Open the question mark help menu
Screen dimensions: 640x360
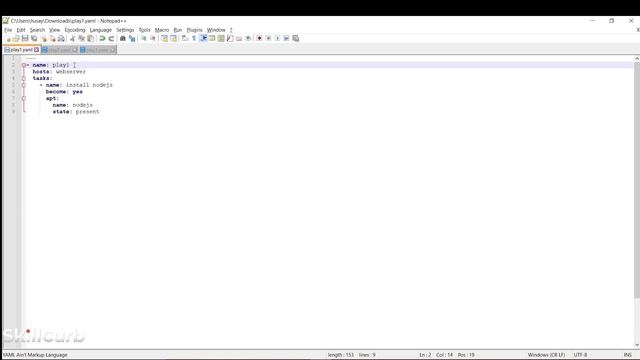pos(231,30)
